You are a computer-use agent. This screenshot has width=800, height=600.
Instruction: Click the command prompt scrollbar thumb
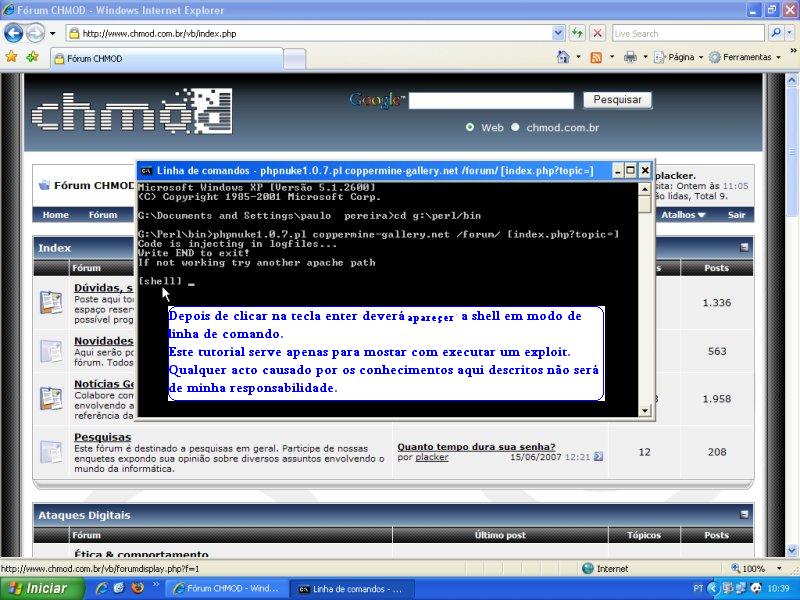pyautogui.click(x=645, y=205)
